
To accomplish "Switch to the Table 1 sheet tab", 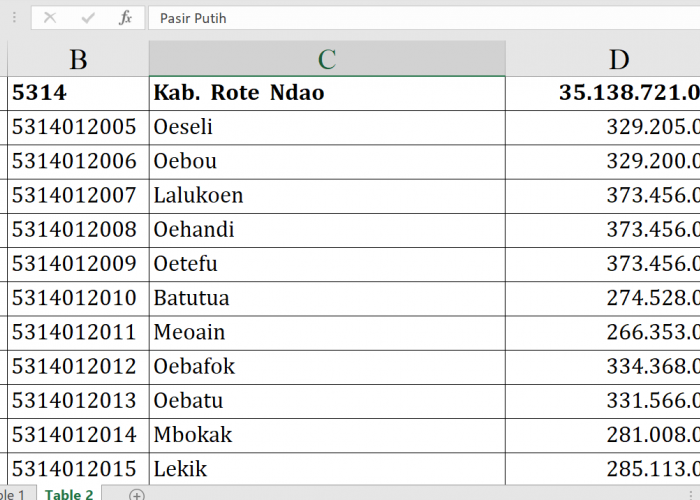I will point(12,494).
